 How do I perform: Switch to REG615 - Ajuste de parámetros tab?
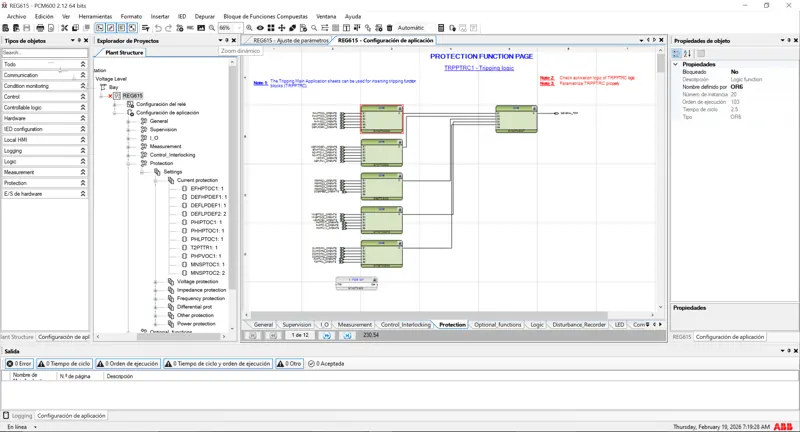(291, 40)
